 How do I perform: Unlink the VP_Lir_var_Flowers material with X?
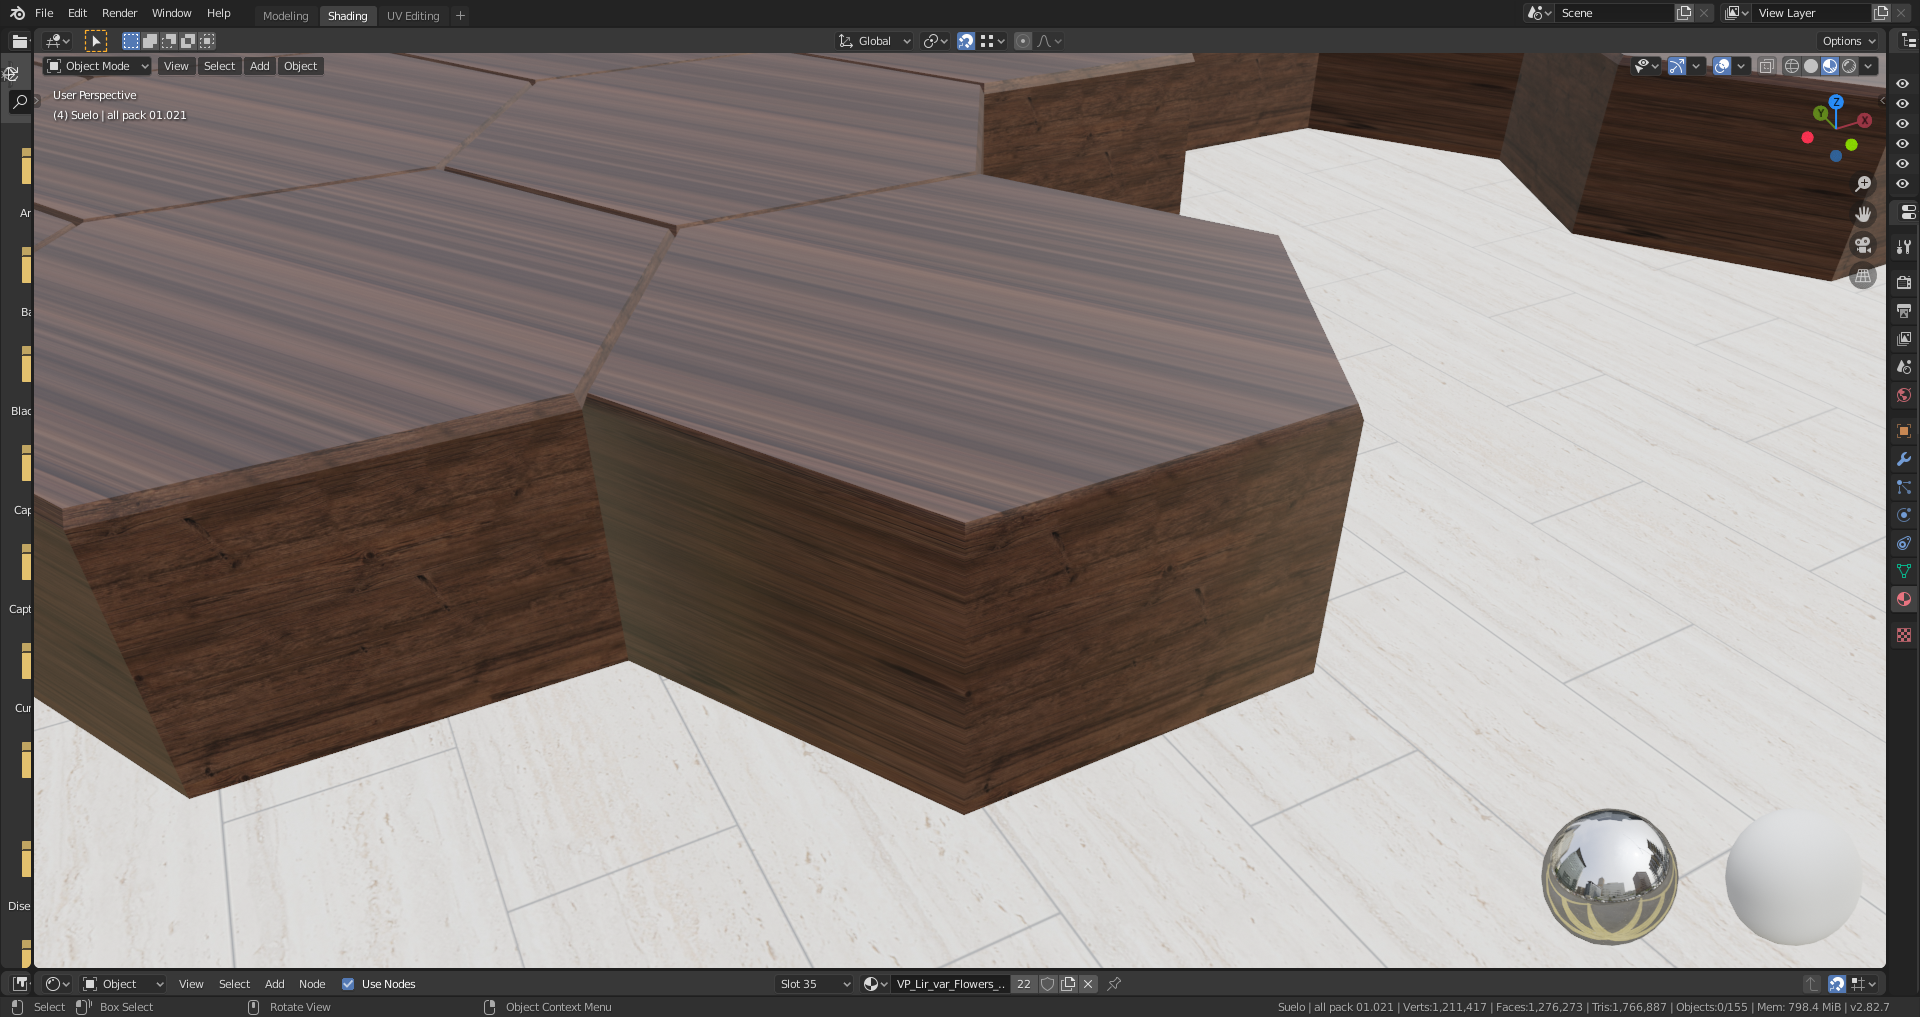click(x=1088, y=984)
